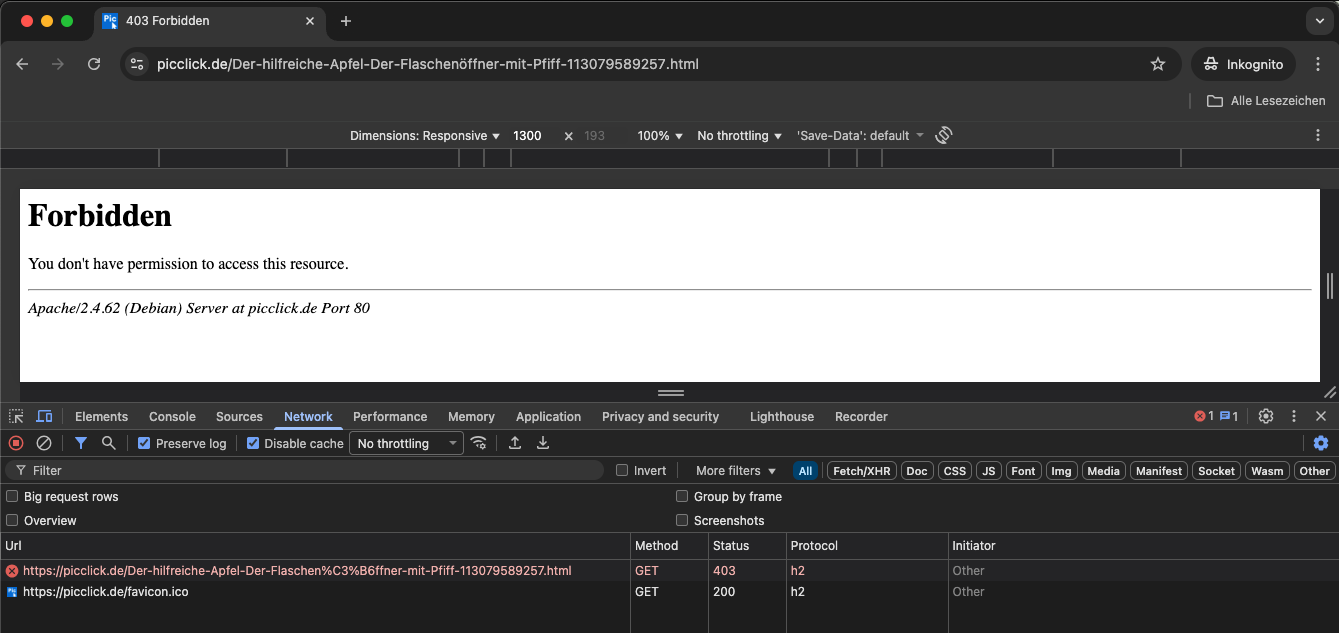
Task: Clear the network log
Action: coord(43,442)
